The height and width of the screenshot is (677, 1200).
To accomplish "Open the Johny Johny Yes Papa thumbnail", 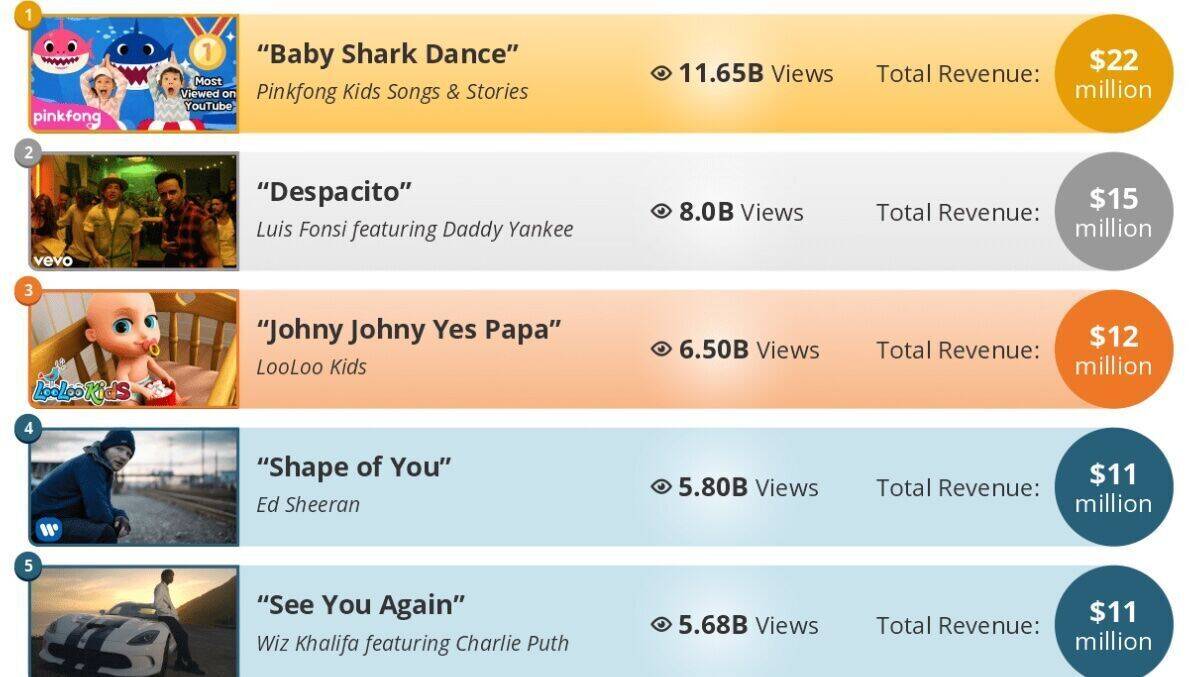I will tap(134, 349).
